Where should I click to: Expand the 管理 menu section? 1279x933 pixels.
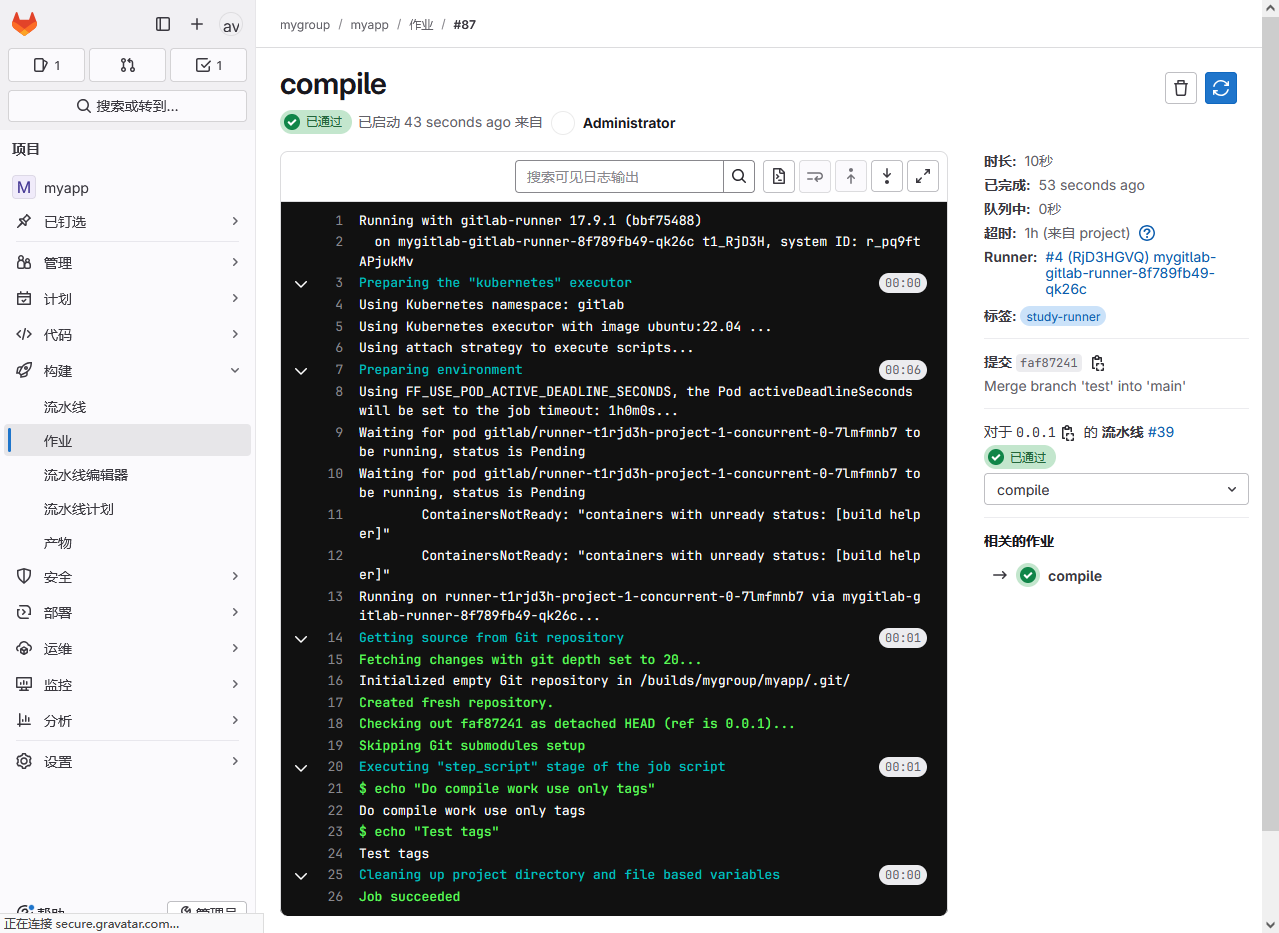coord(127,263)
